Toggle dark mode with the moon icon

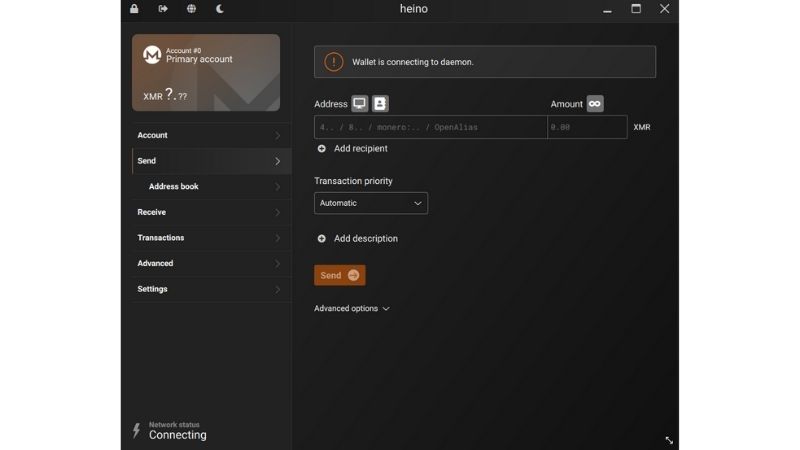(x=220, y=9)
